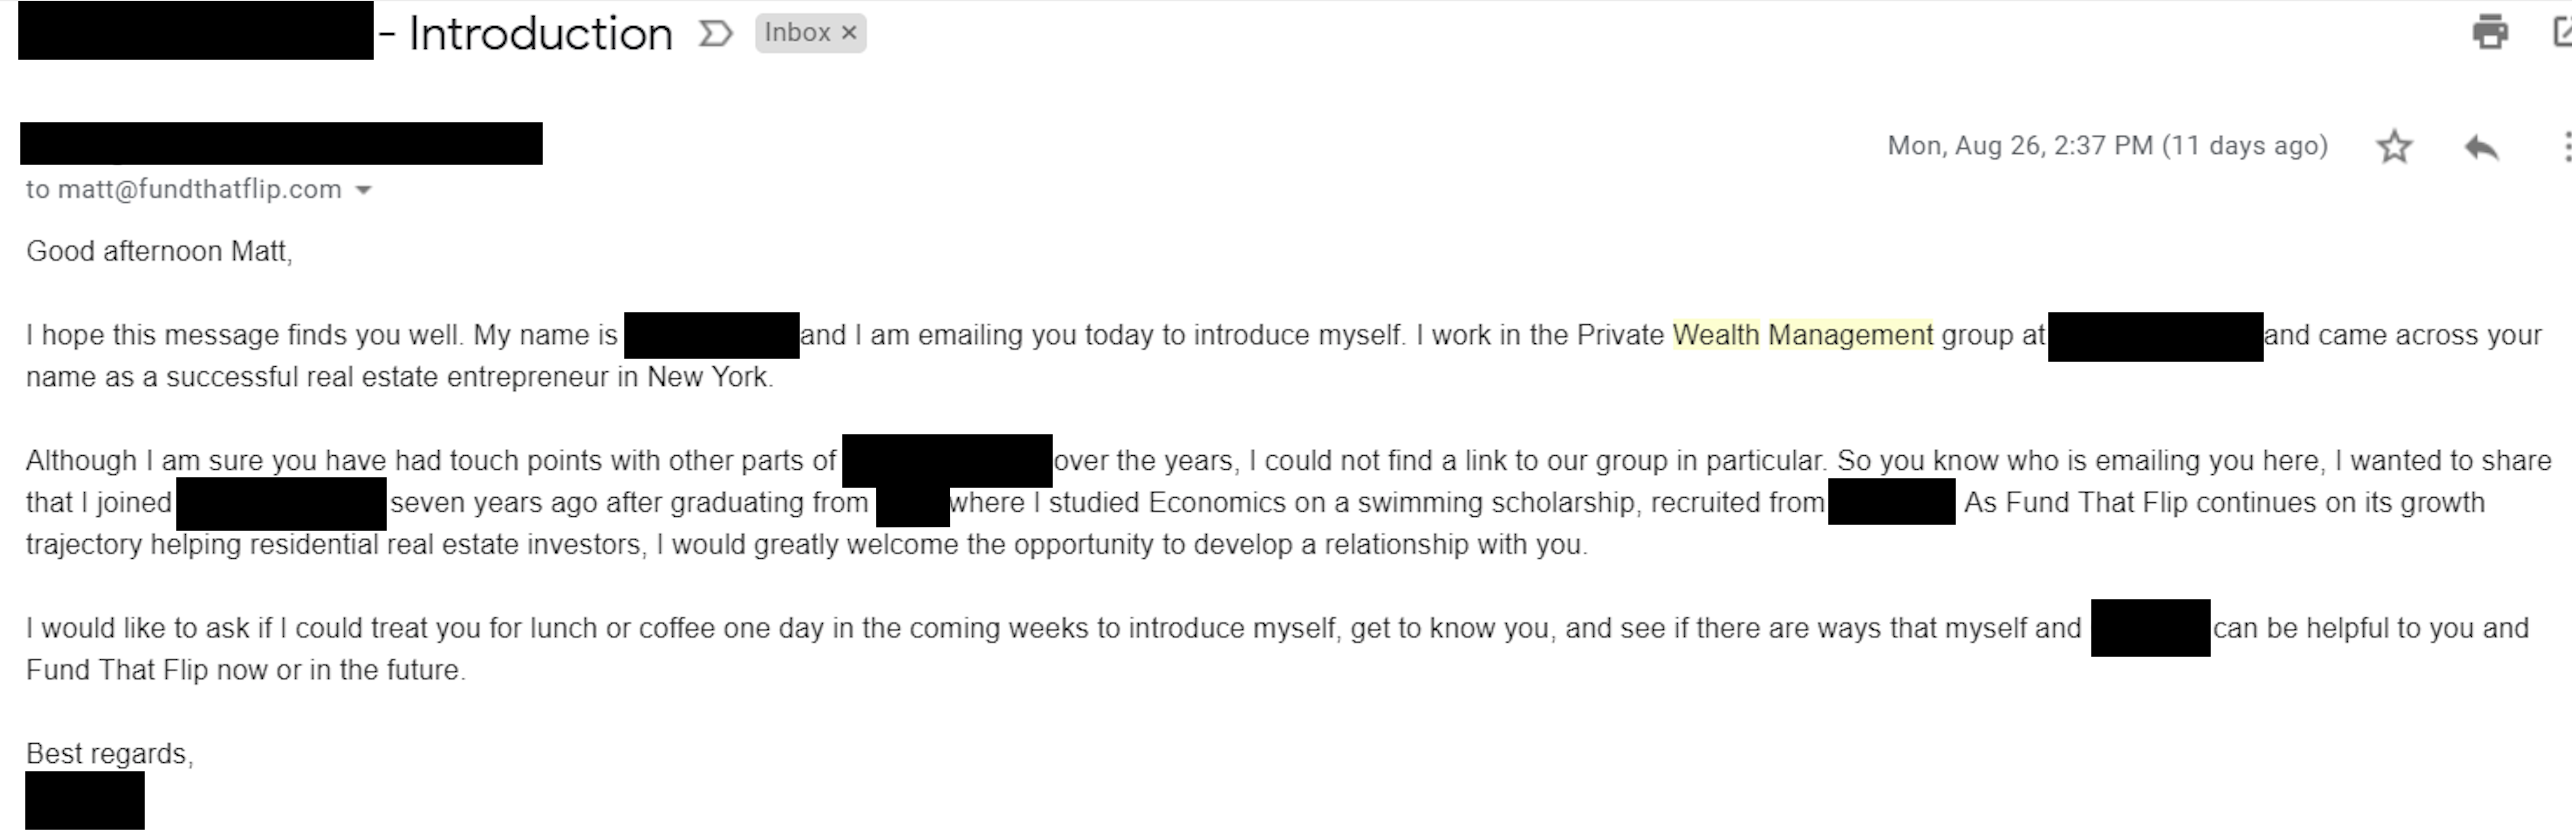Image resolution: width=2572 pixels, height=840 pixels.
Task: Expand recipient details dropdown arrow
Action: click(x=364, y=190)
